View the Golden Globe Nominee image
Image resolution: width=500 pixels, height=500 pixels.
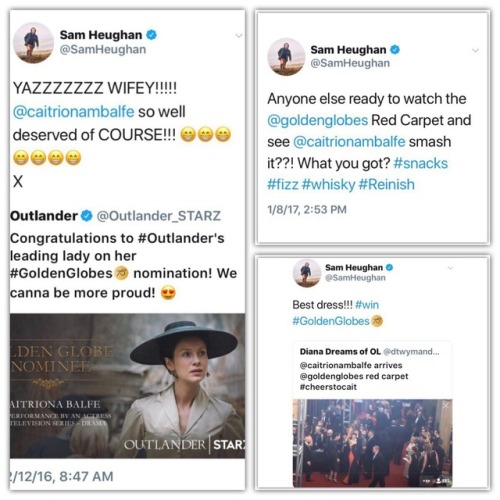[x=127, y=386]
